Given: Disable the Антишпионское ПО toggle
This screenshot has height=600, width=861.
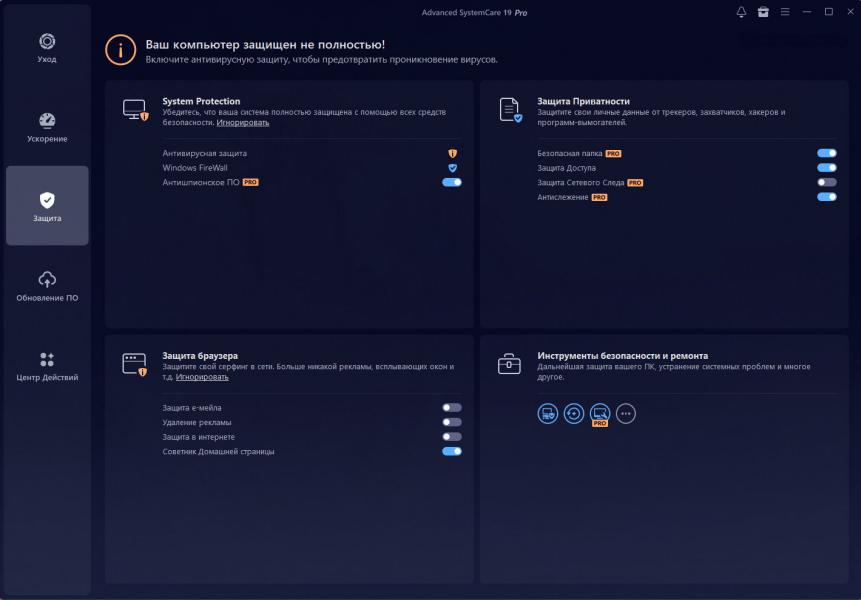Looking at the screenshot, I should click(452, 183).
